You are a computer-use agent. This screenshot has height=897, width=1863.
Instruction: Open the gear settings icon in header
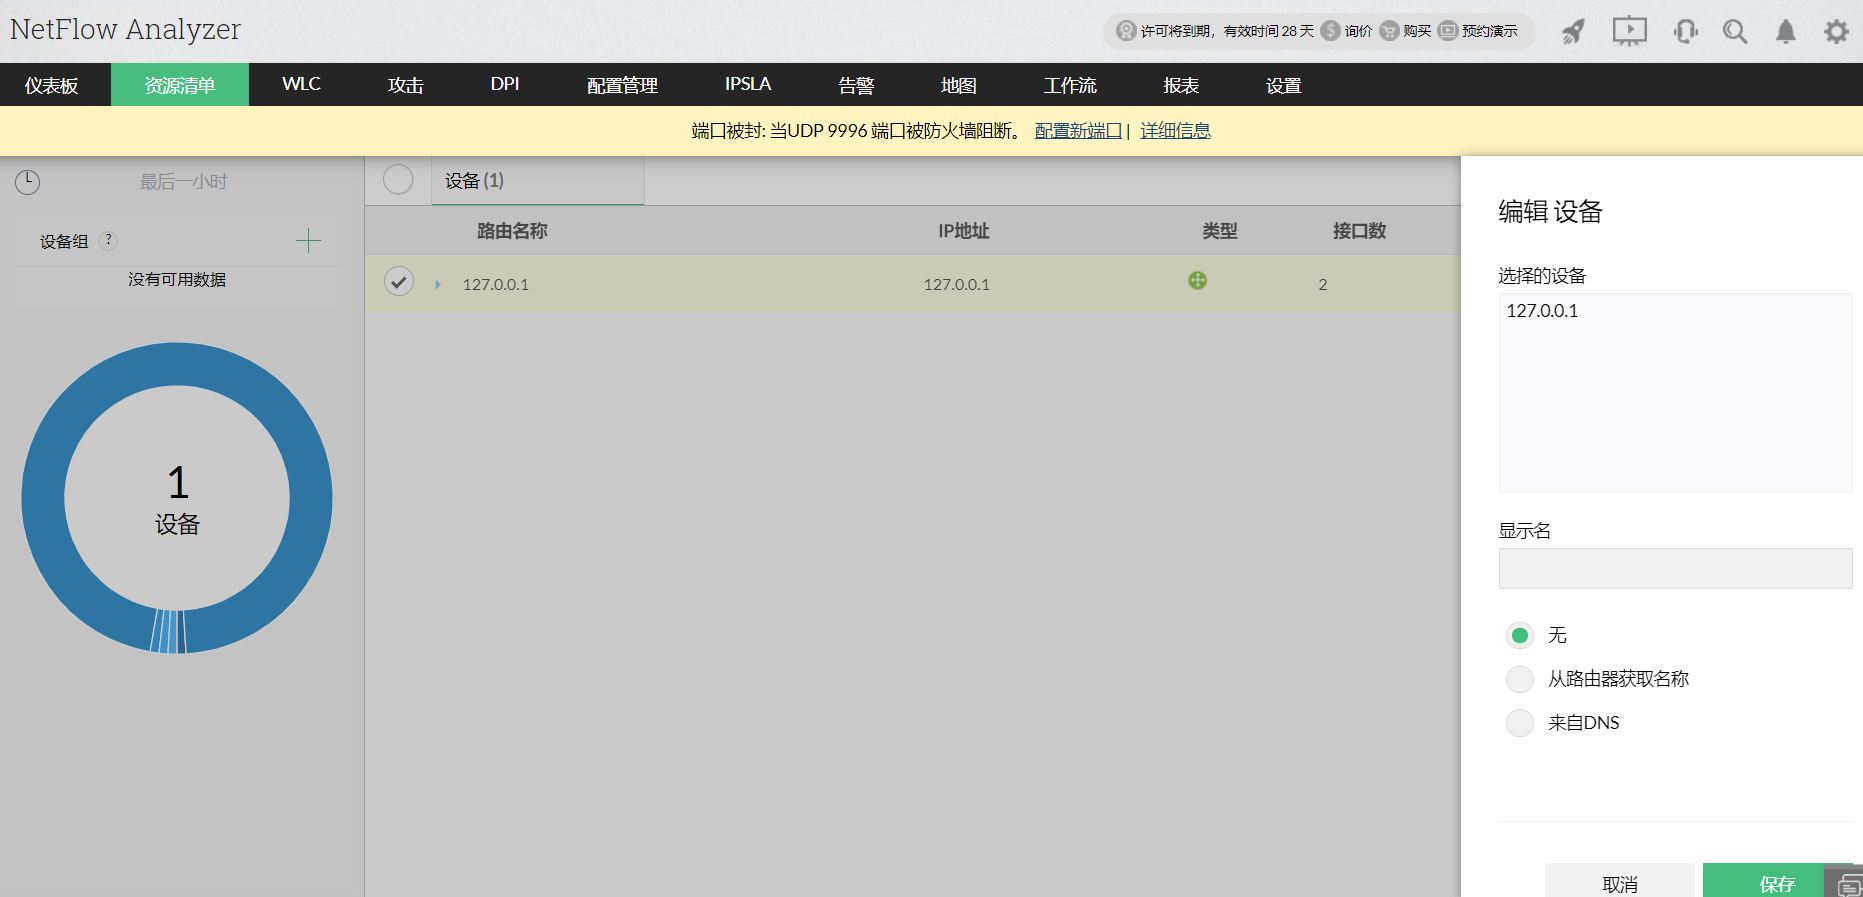coord(1836,32)
